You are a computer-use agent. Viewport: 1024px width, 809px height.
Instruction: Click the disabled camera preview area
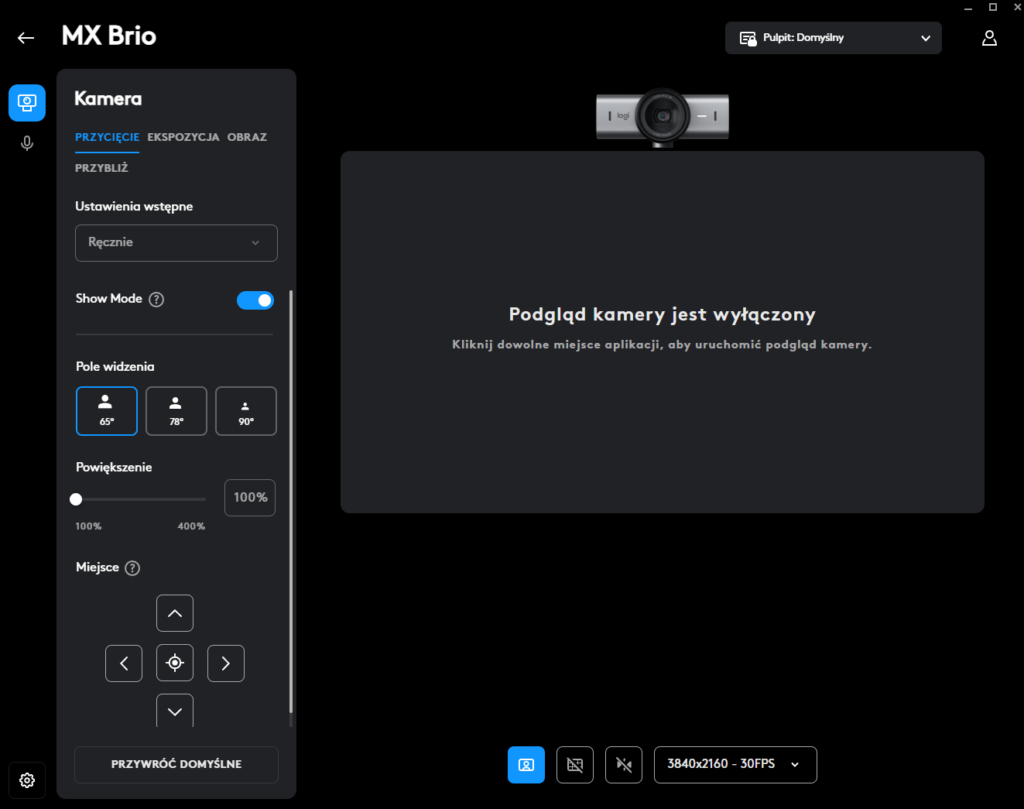pyautogui.click(x=662, y=332)
